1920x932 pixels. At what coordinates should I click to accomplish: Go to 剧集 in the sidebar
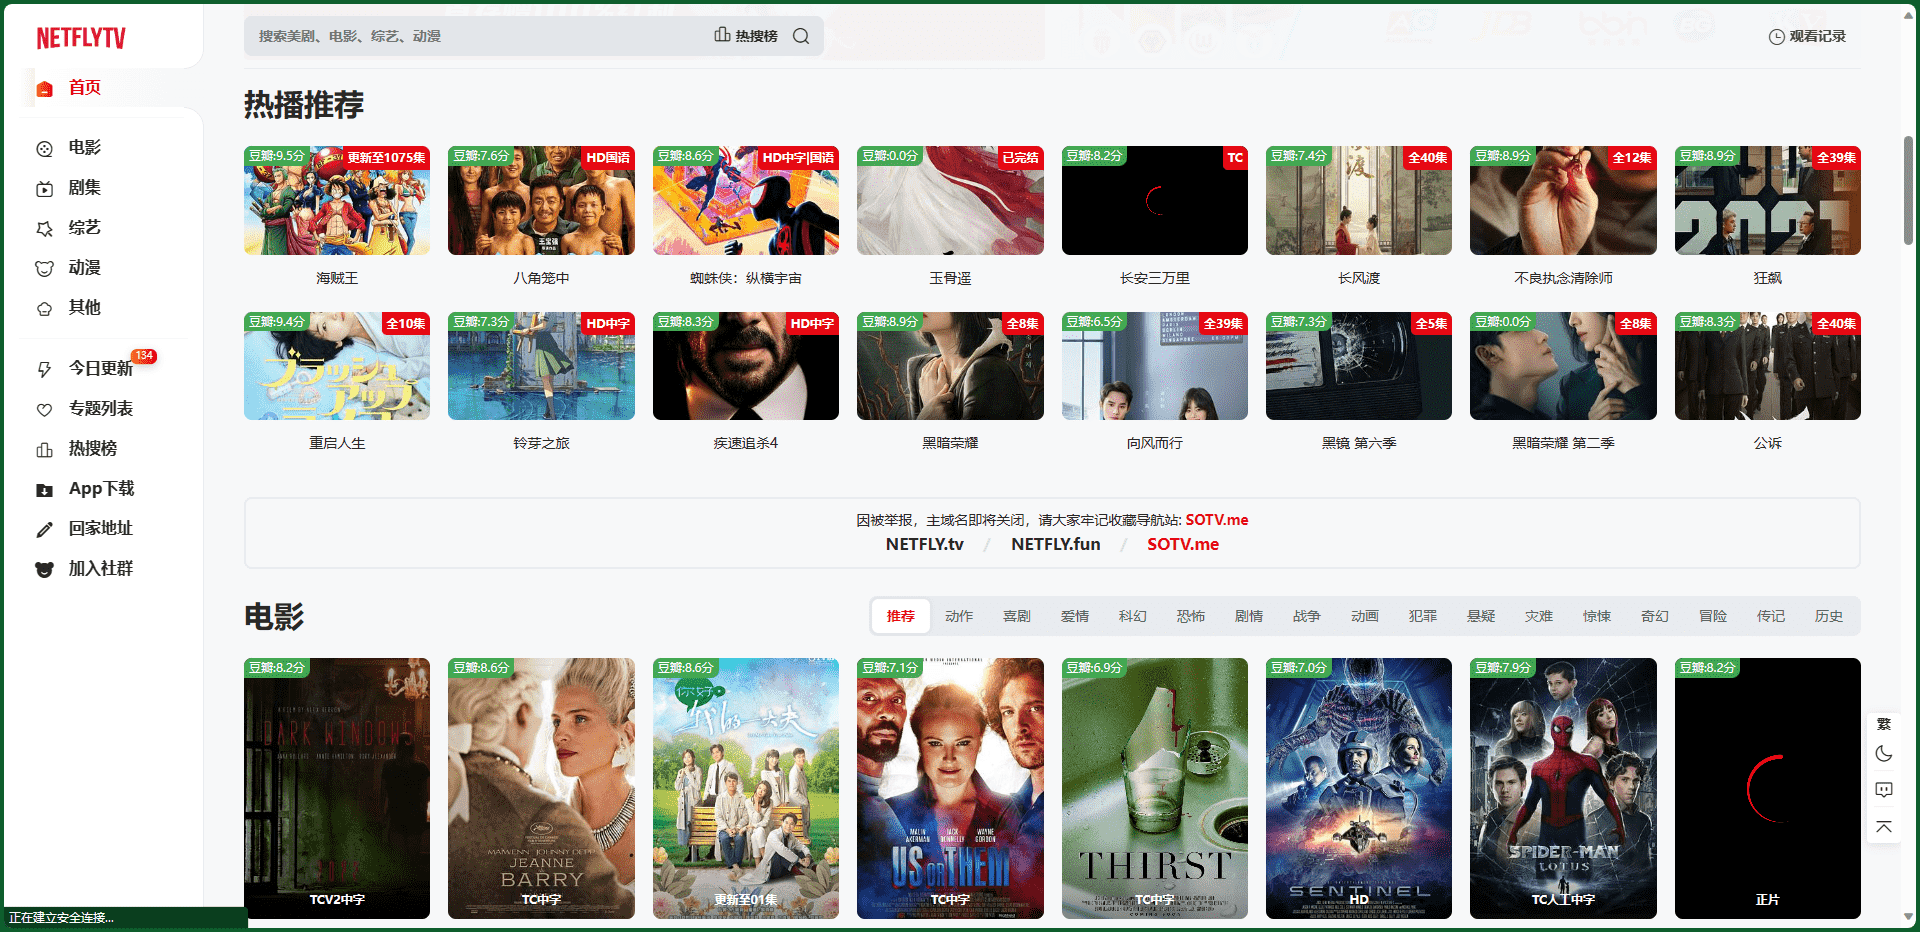pos(84,188)
